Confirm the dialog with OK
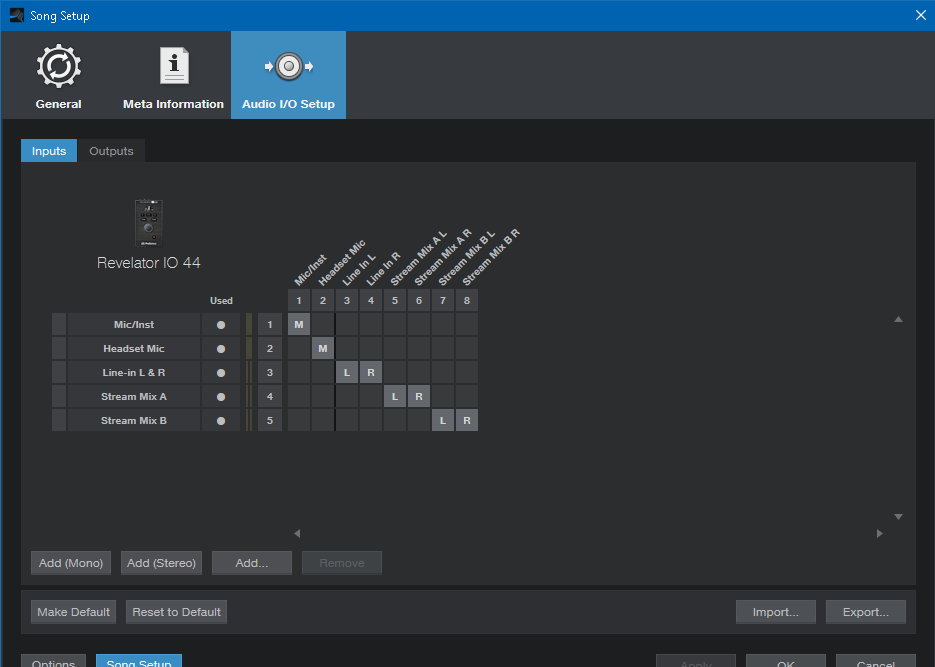Viewport: 935px width, 667px height. point(786,661)
